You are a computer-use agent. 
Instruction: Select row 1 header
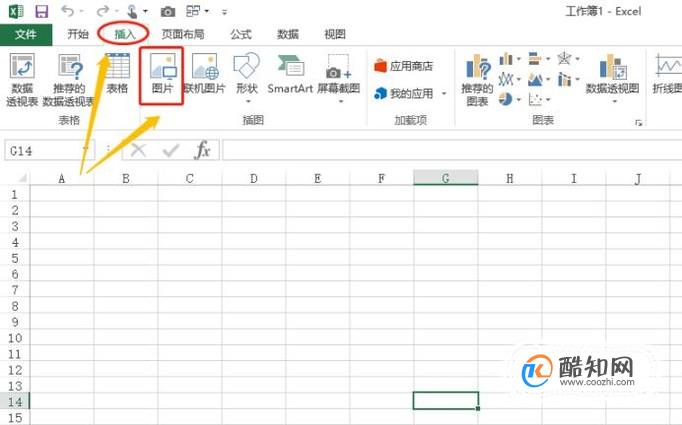(15, 194)
